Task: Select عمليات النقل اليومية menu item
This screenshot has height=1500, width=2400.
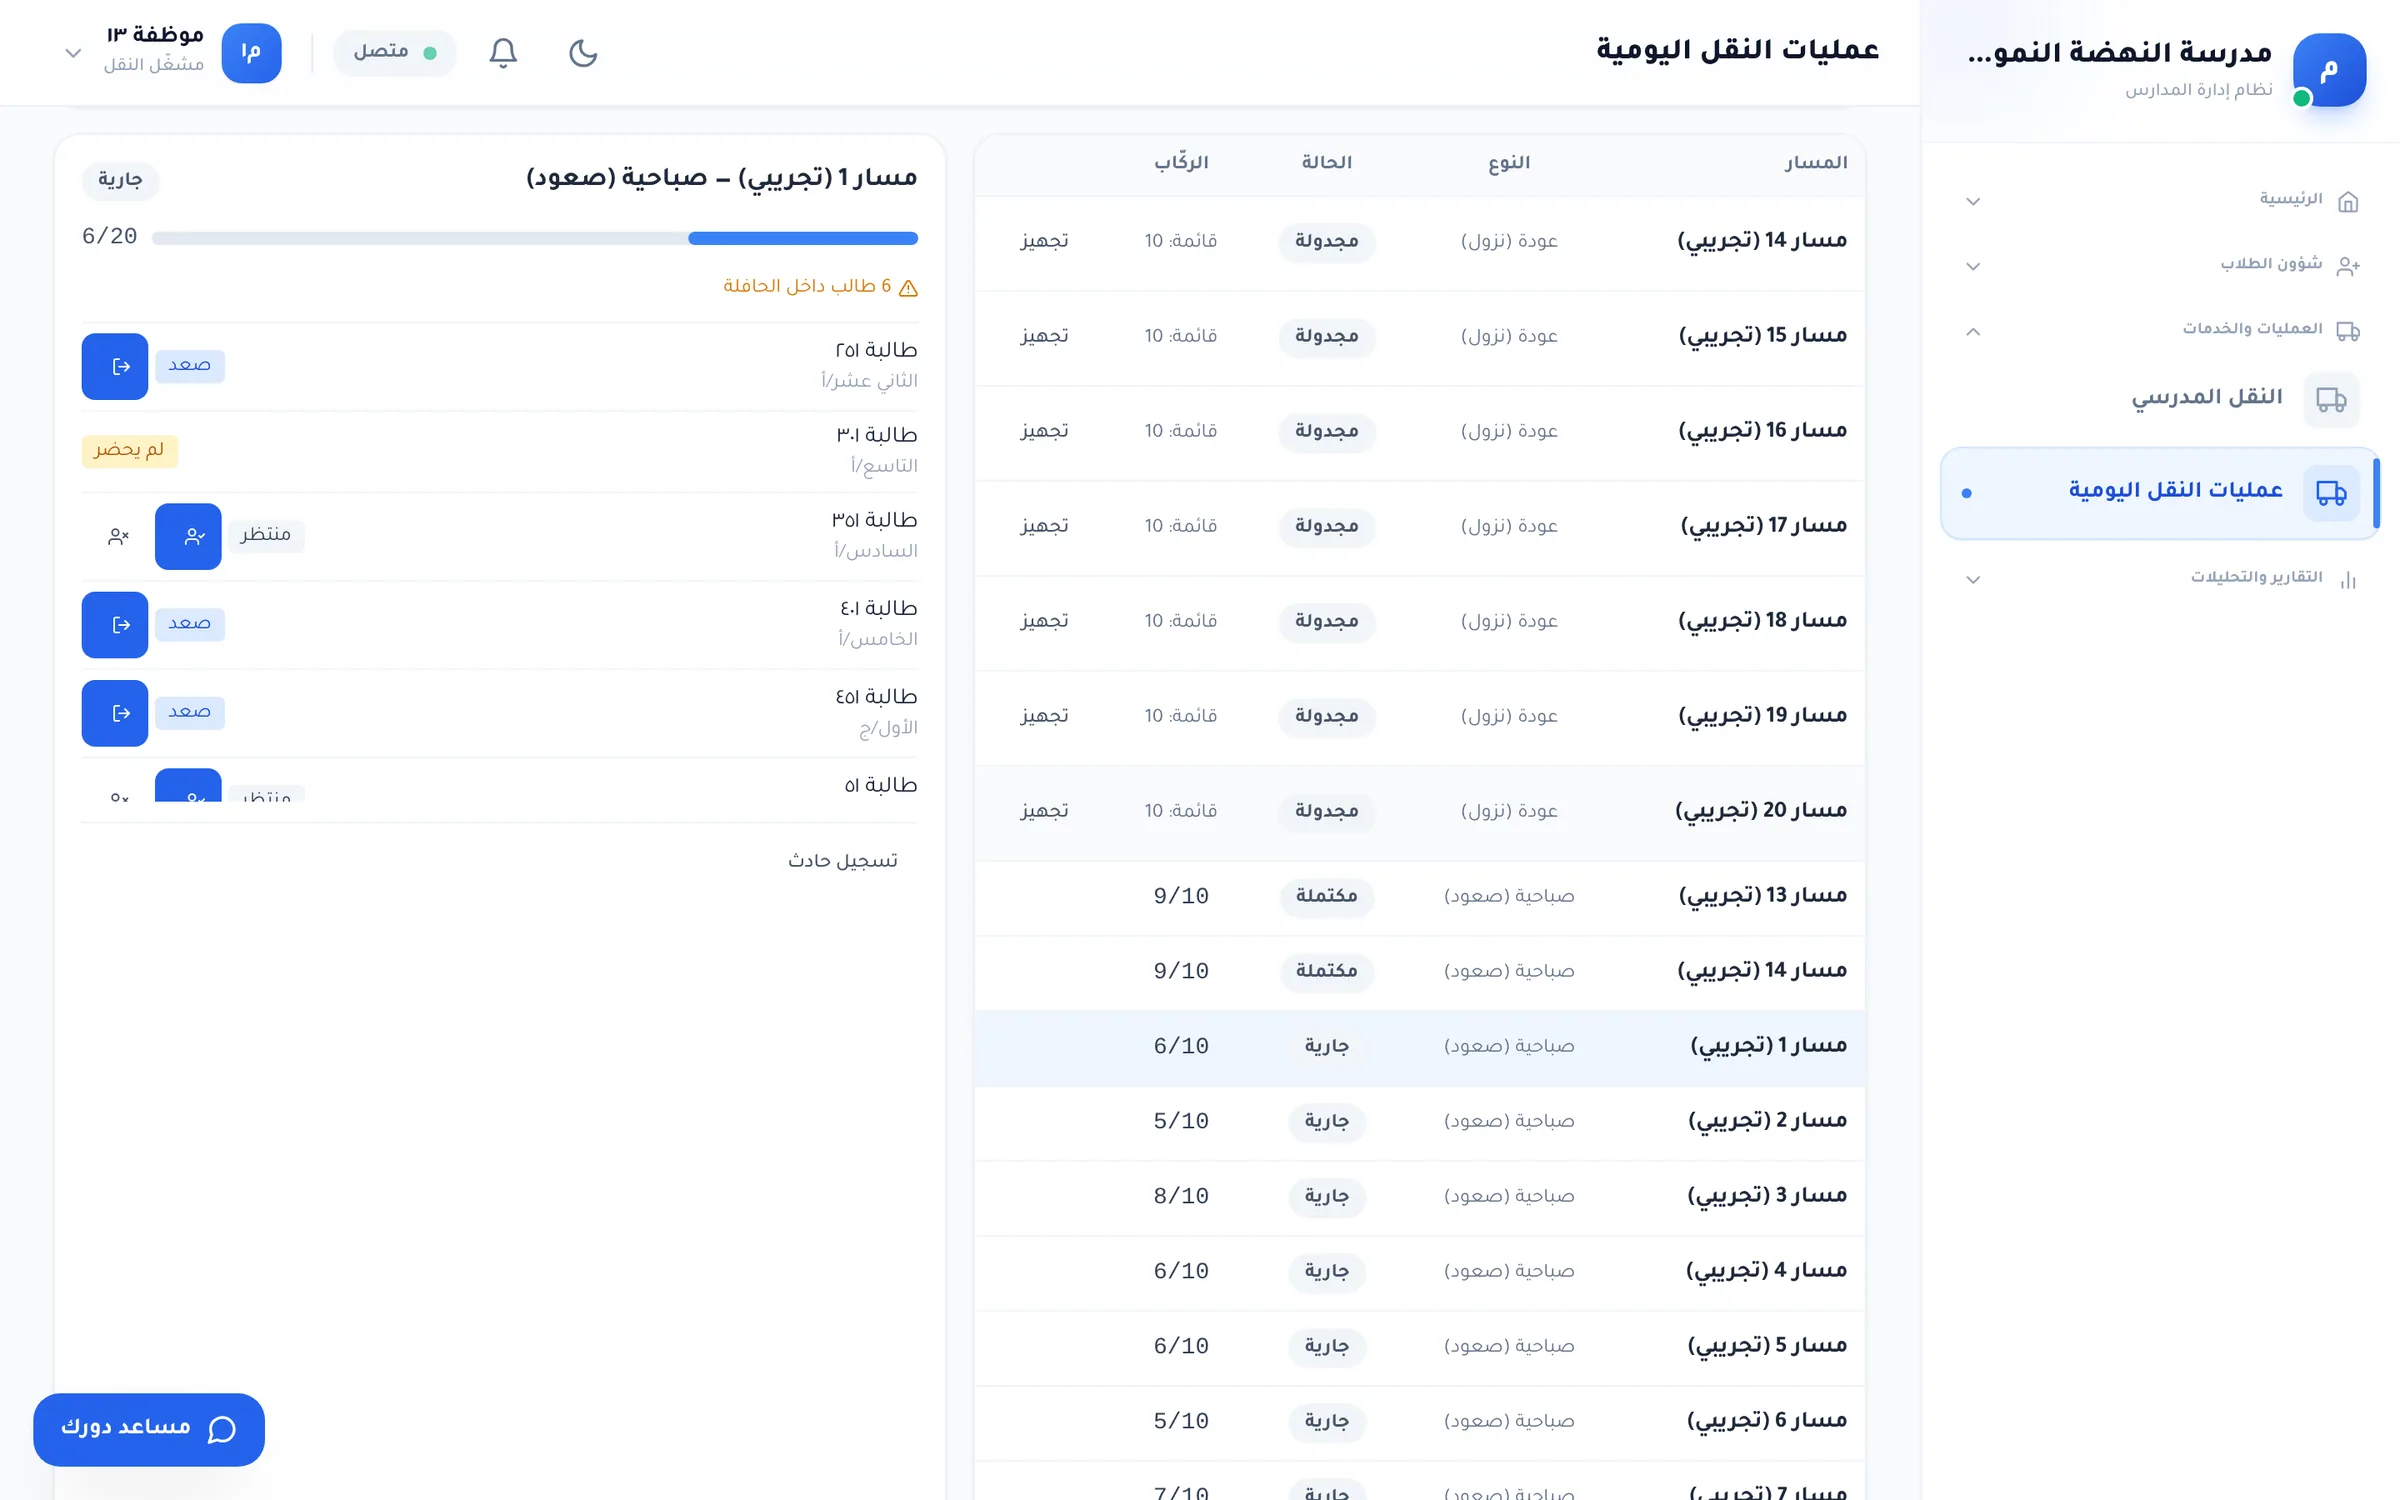Action: pos(2160,492)
